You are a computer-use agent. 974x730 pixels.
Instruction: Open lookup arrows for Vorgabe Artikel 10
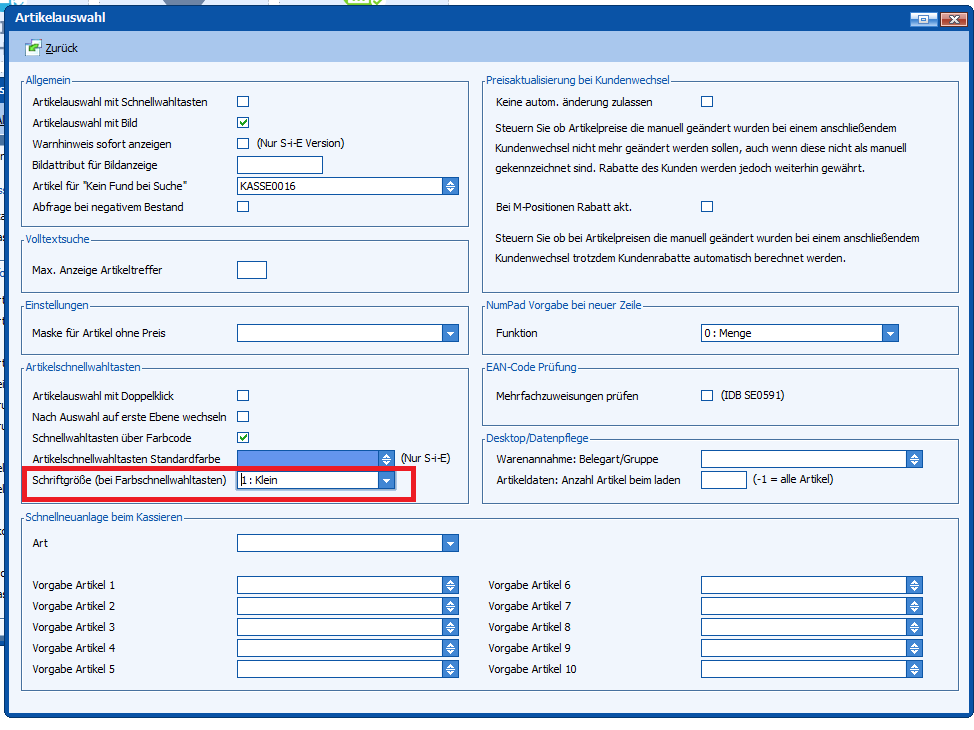[x=914, y=670]
